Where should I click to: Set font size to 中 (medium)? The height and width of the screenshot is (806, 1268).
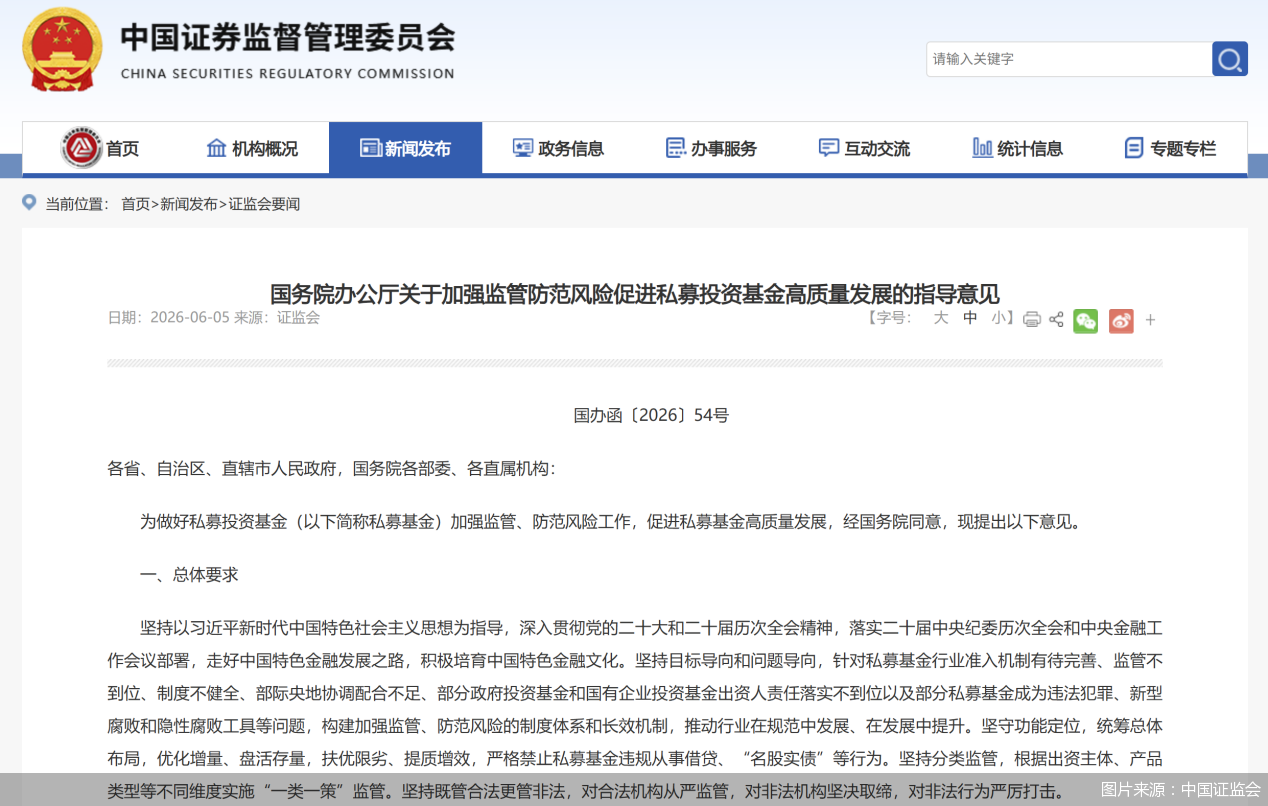point(970,318)
